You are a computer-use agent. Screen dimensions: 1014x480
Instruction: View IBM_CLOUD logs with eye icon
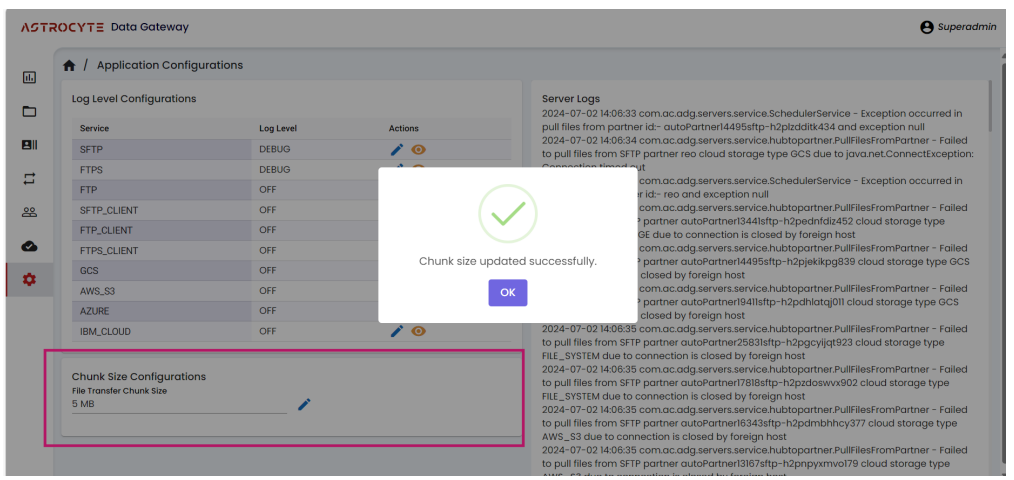click(419, 331)
